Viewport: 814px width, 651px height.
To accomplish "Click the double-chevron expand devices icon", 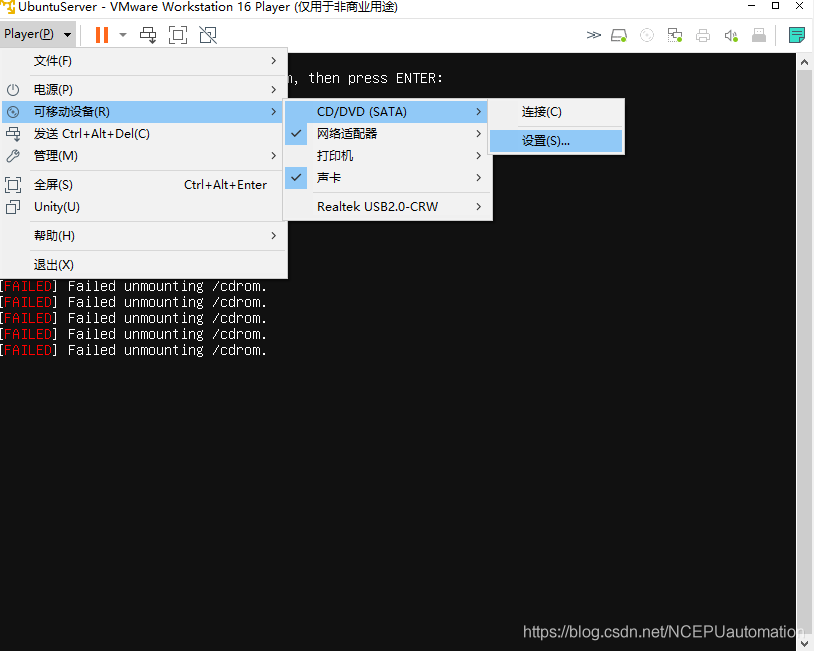I will 593,35.
